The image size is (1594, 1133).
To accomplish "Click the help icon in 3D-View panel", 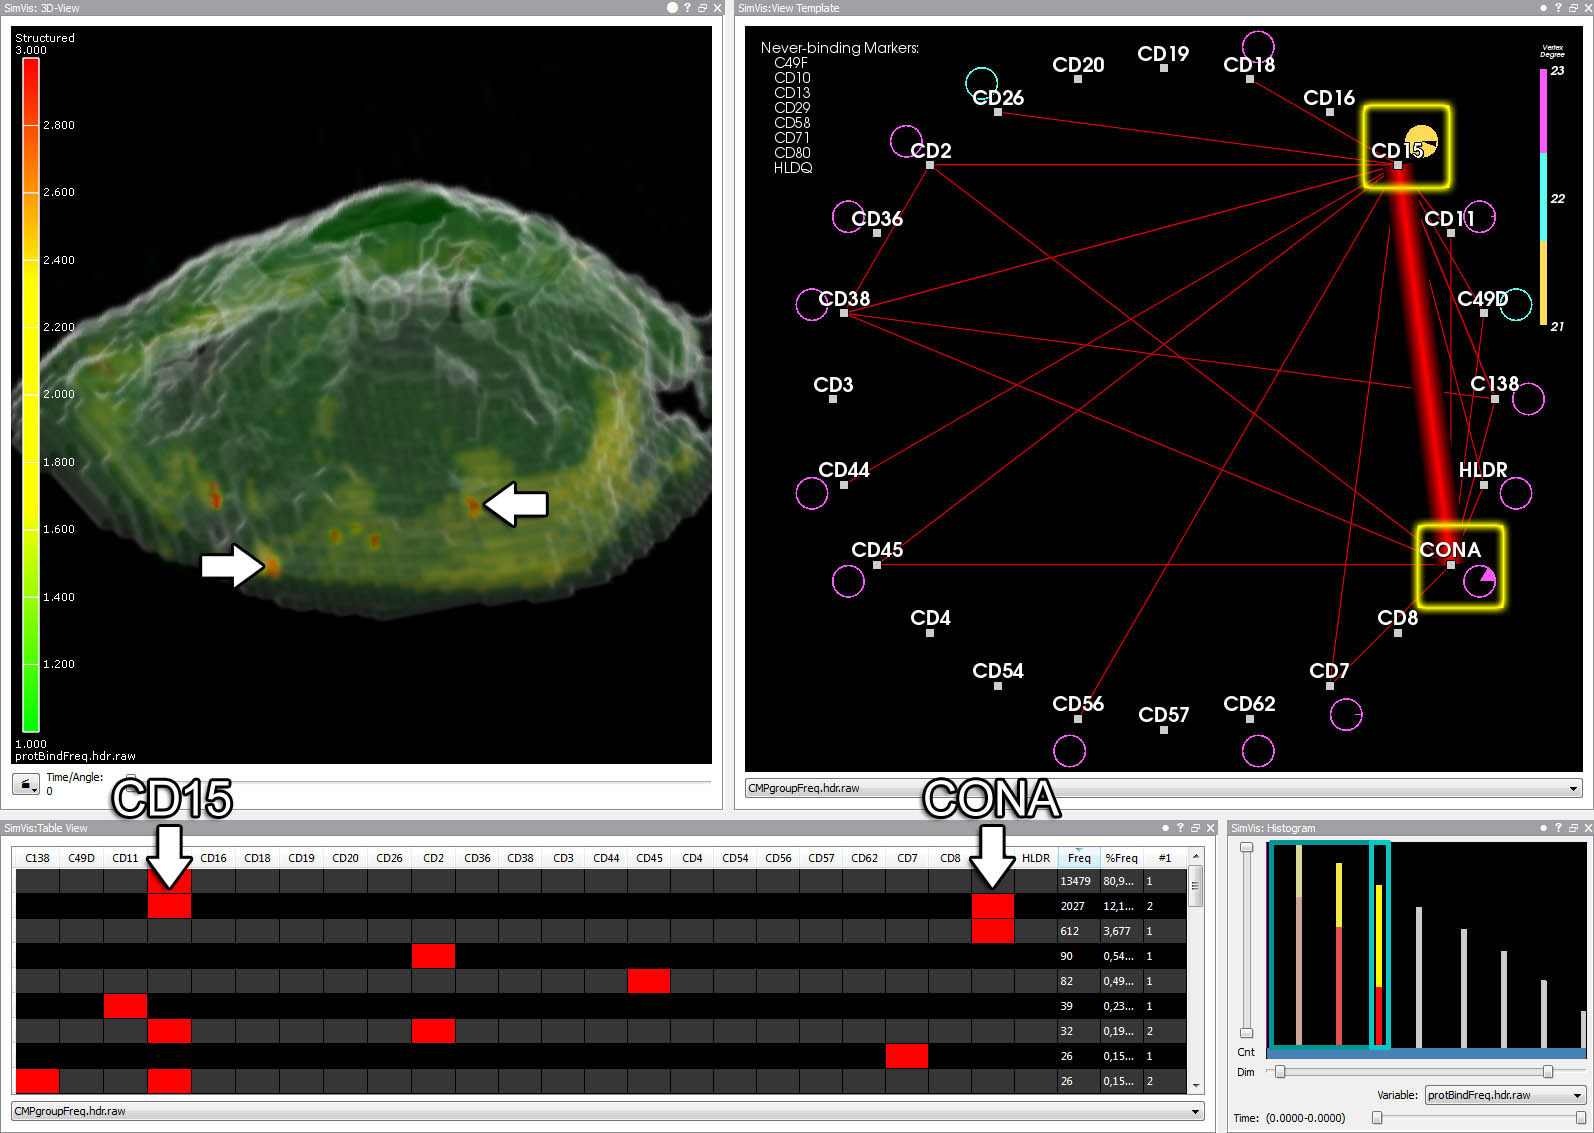I will (x=687, y=8).
